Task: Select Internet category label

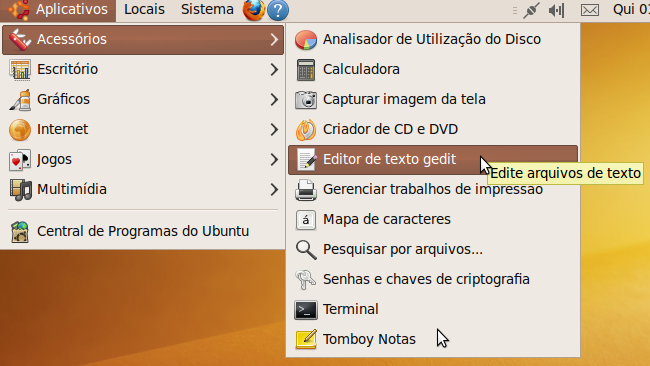Action: pyautogui.click(x=63, y=129)
